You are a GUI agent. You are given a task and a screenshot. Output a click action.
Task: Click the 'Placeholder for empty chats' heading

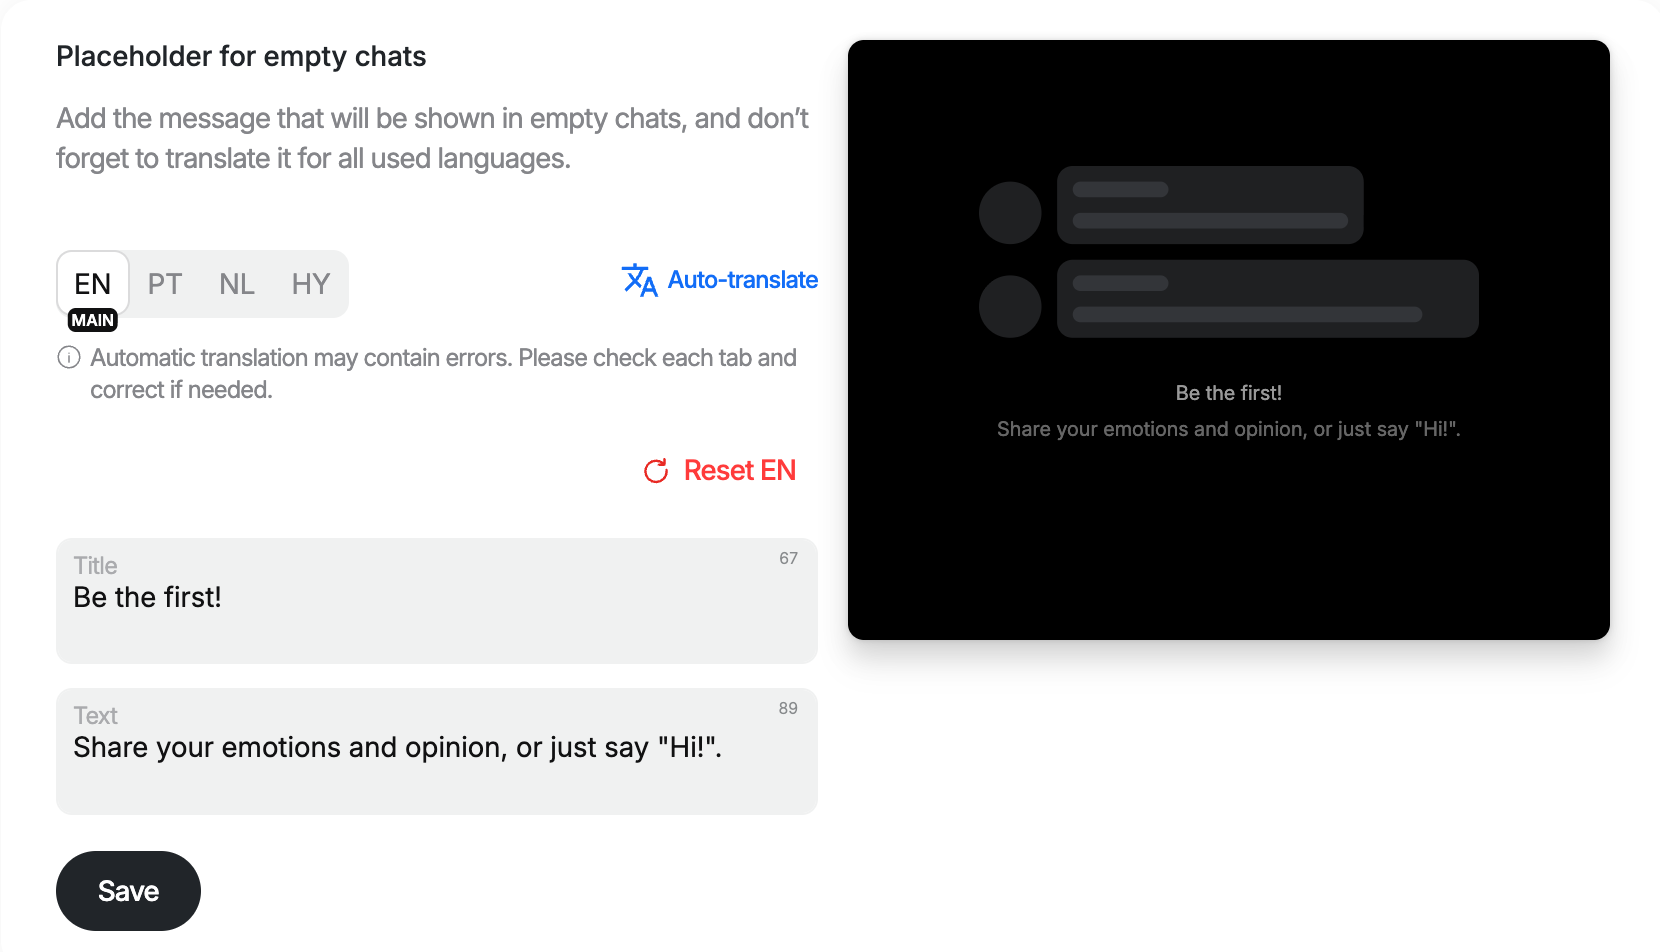[241, 57]
